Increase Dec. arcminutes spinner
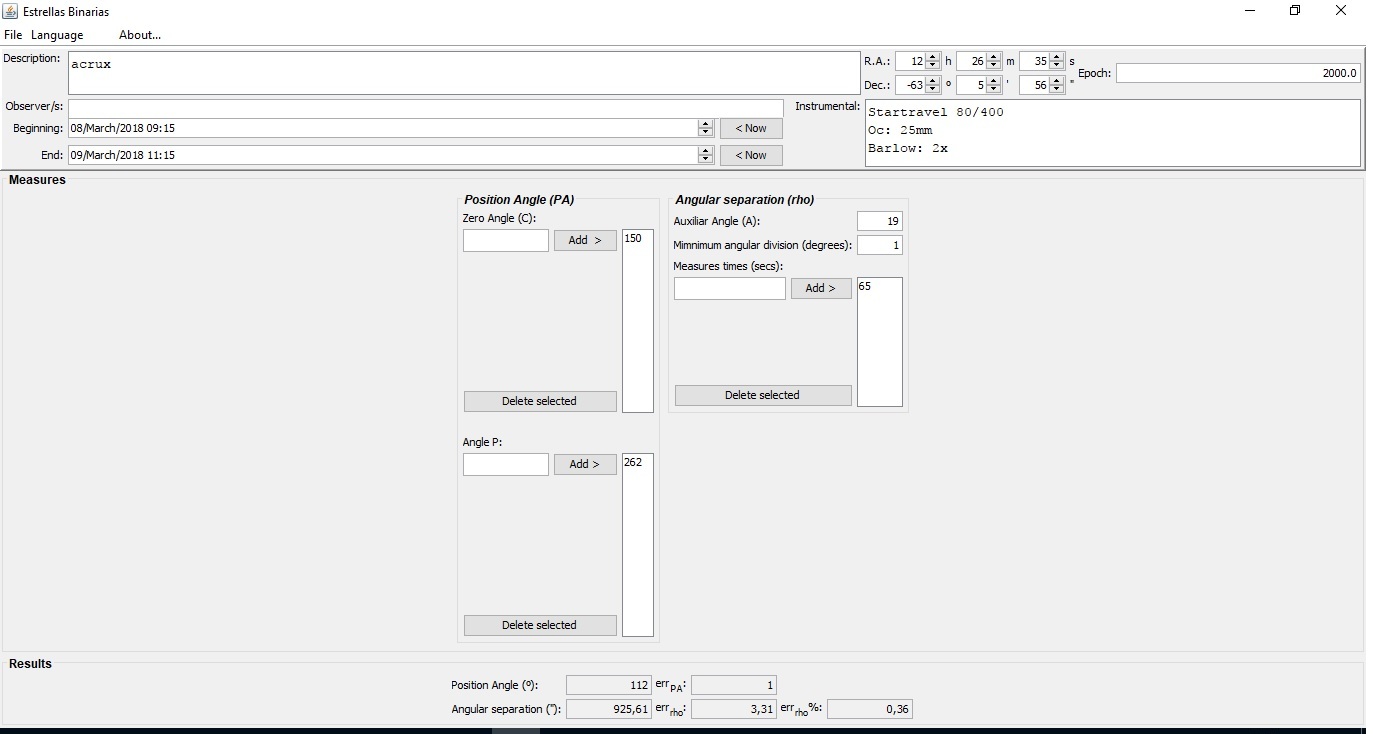This screenshot has width=1373, height=734. pyautogui.click(x=994, y=81)
